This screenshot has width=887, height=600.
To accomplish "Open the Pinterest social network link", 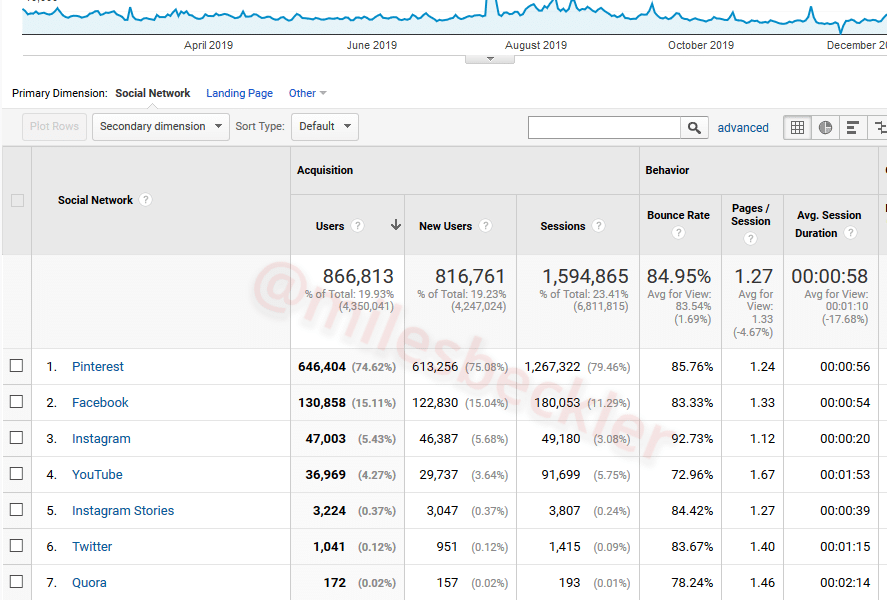I will [x=98, y=366].
